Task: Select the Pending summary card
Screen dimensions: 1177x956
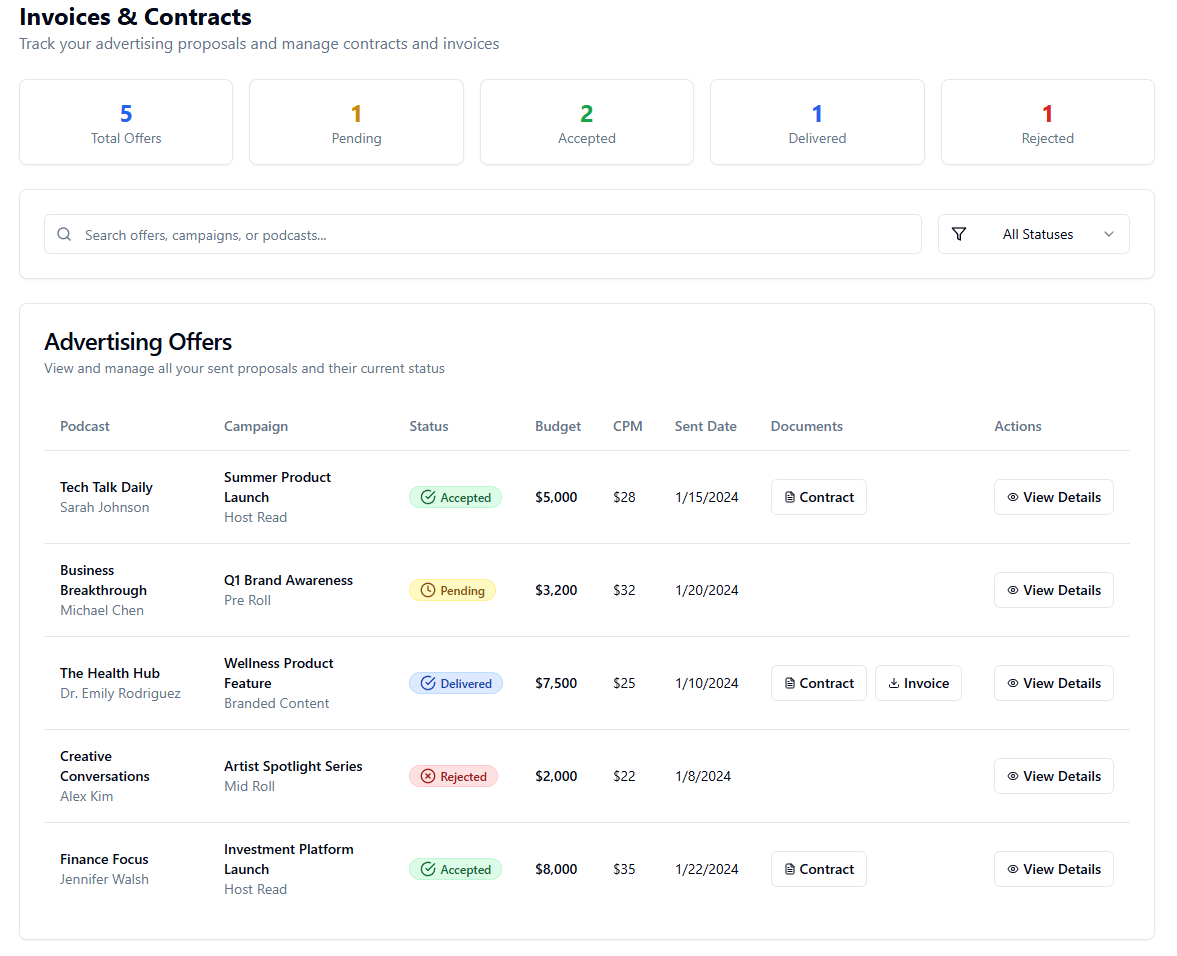Action: coord(356,122)
